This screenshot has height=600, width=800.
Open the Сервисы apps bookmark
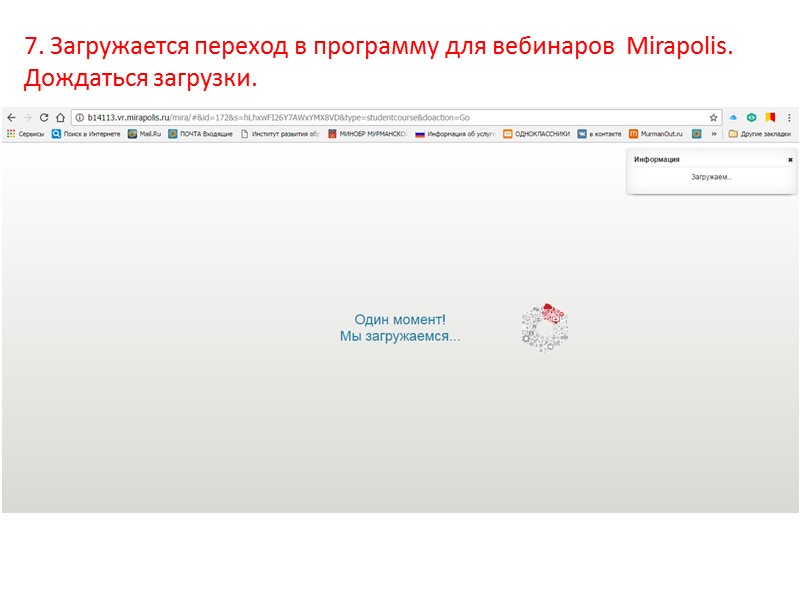(26, 134)
